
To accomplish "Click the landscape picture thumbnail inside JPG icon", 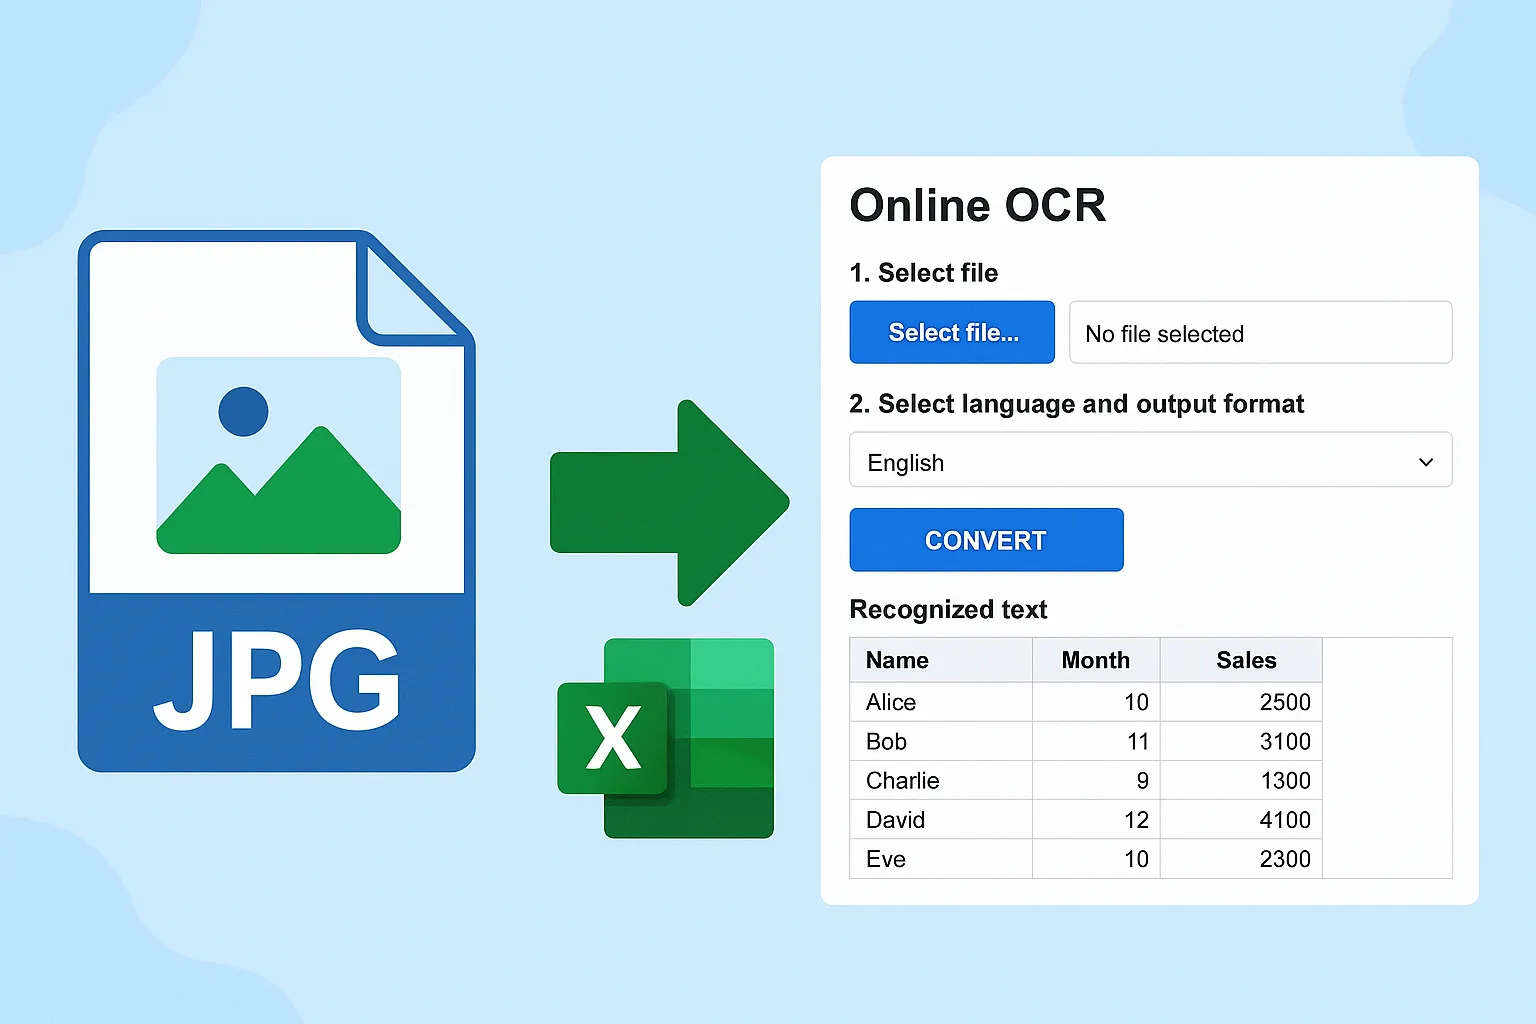I will pyautogui.click(x=279, y=455).
